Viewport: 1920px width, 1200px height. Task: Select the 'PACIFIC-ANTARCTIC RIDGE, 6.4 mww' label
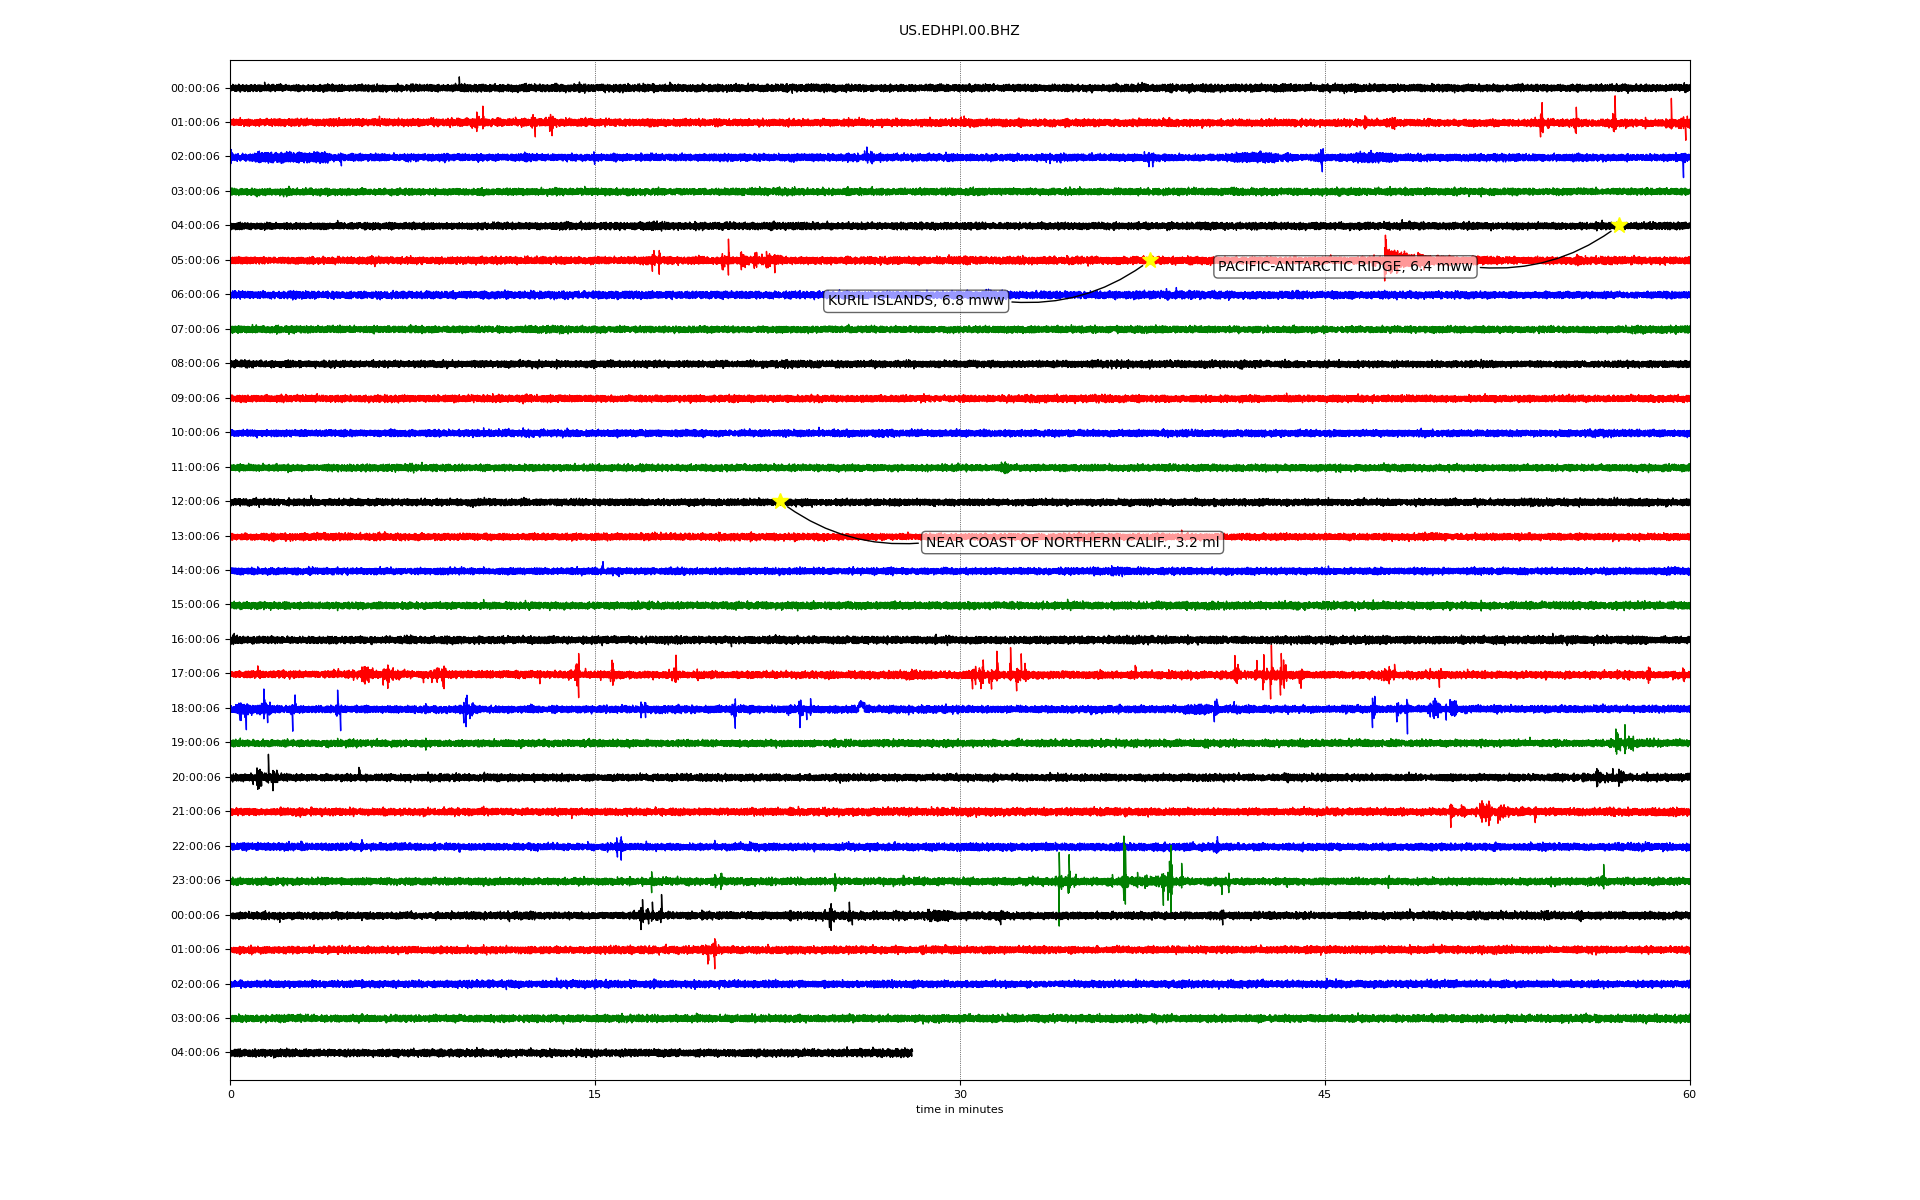pos(1345,266)
